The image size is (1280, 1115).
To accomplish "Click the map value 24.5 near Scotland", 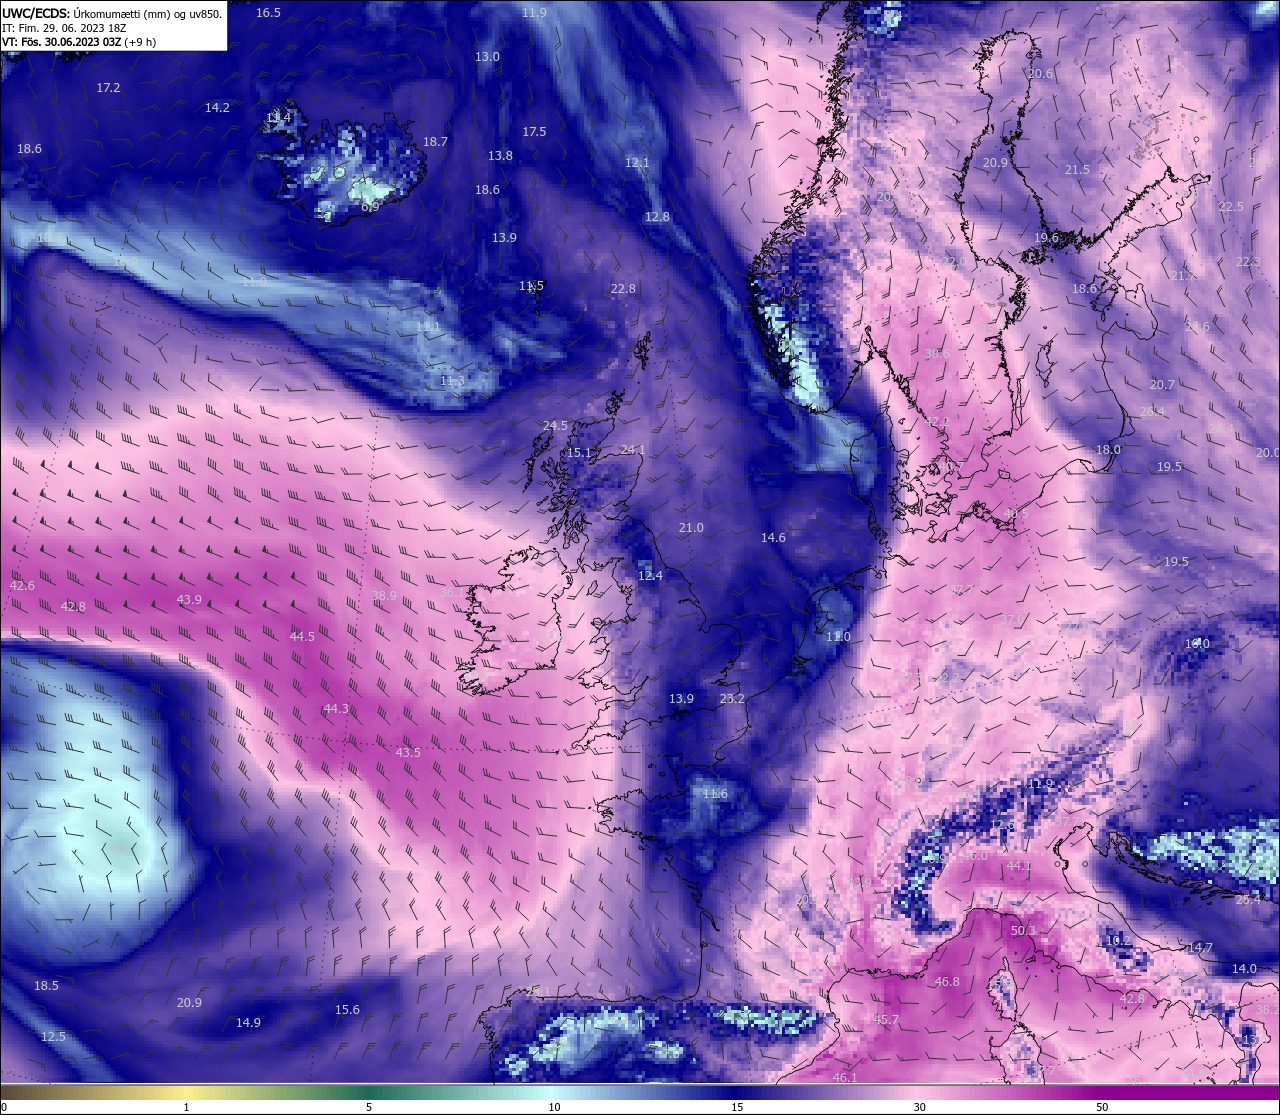I will pyautogui.click(x=555, y=426).
